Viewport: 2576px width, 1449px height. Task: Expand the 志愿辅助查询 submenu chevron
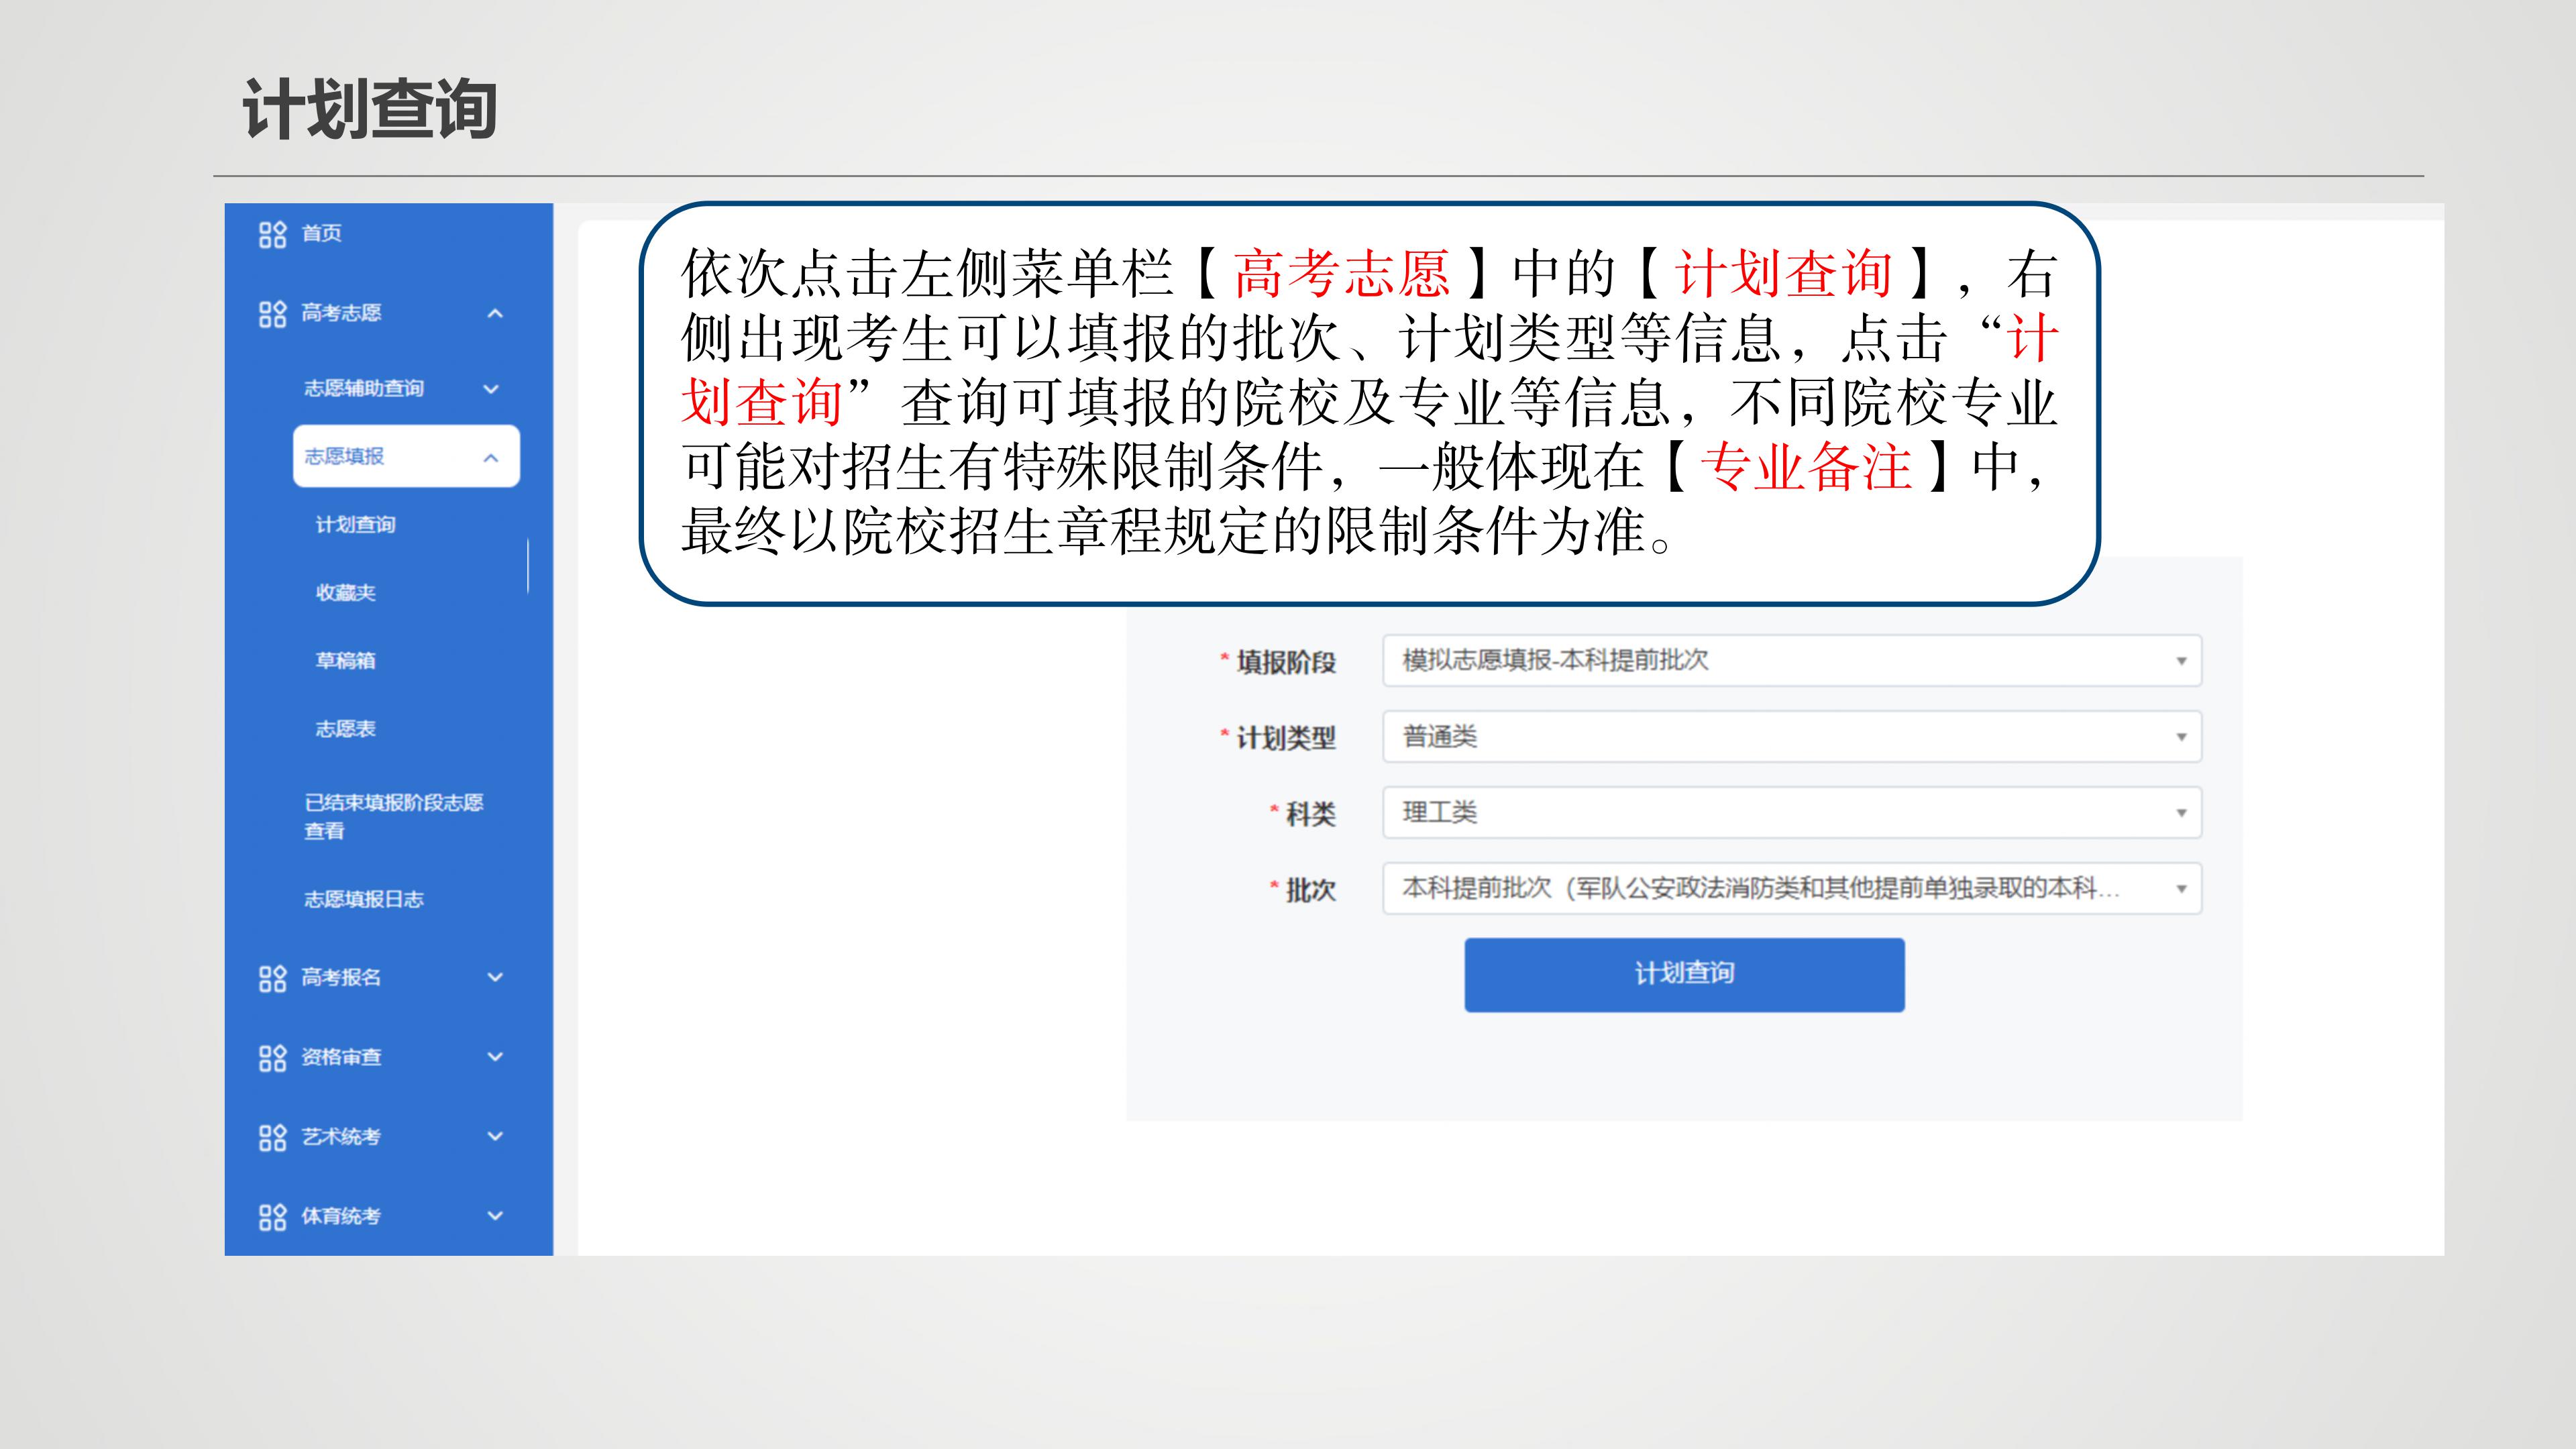[491, 389]
